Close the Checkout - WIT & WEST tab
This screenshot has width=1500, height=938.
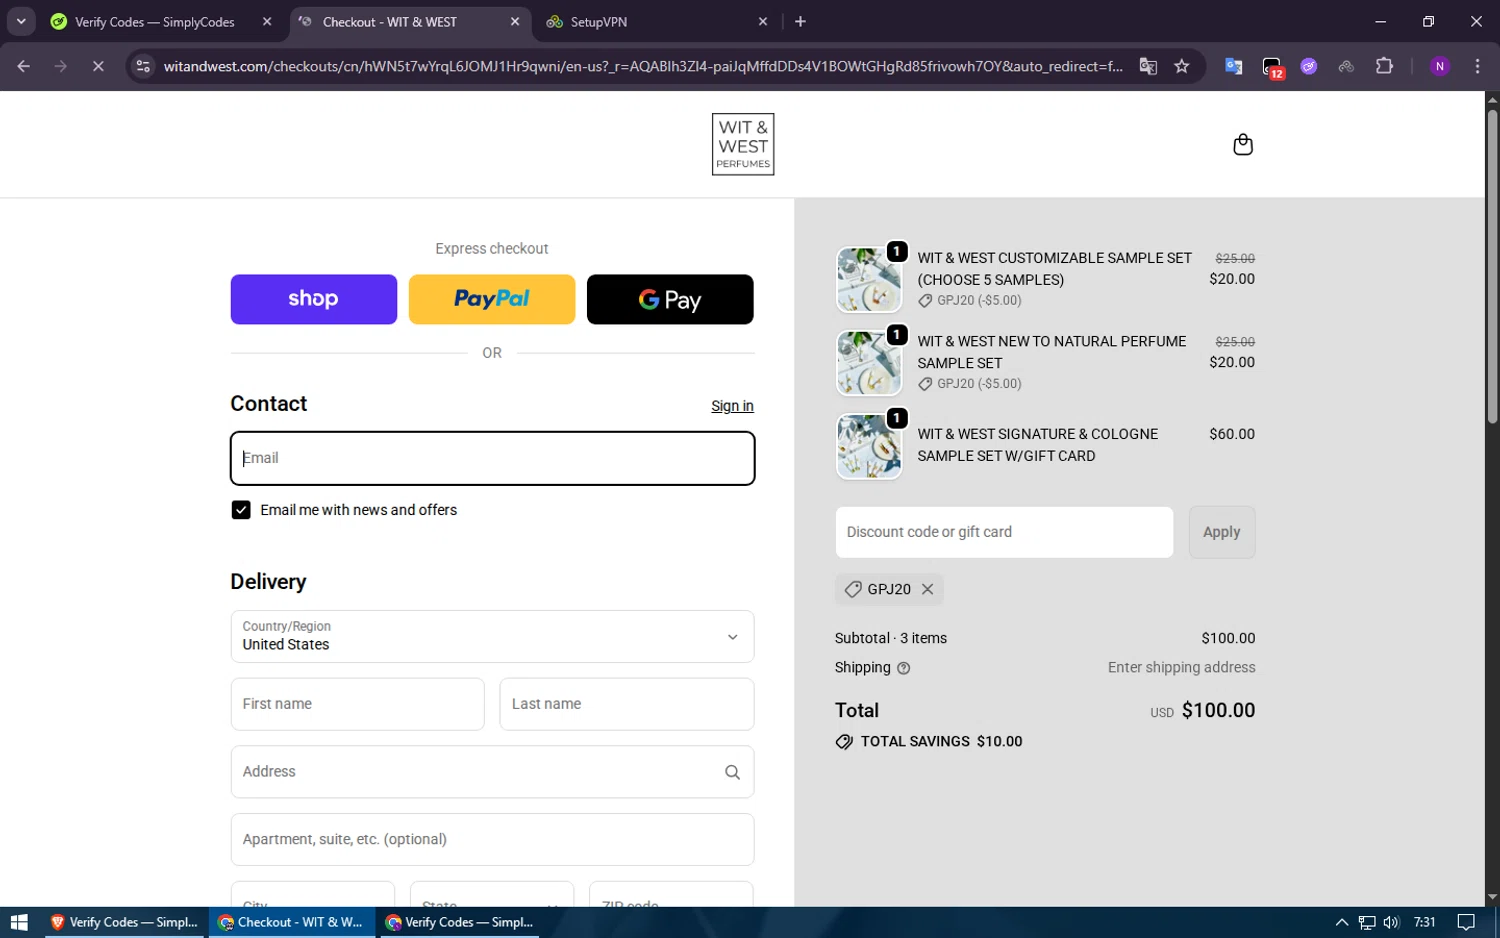(515, 21)
